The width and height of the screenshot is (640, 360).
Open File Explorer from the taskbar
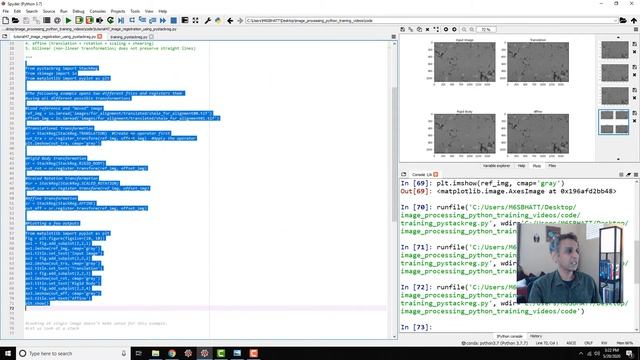pyautogui.click(x=155, y=353)
